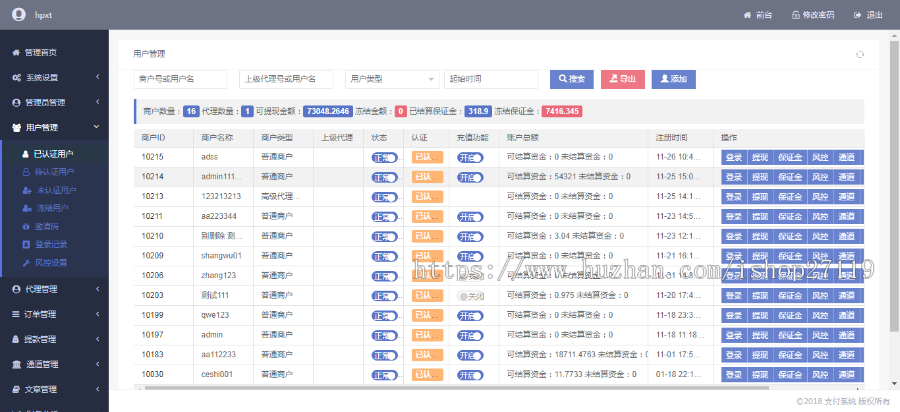This screenshot has height=412, width=900.
Task: Open the 风控设置 wrench icon
Action: point(26,263)
